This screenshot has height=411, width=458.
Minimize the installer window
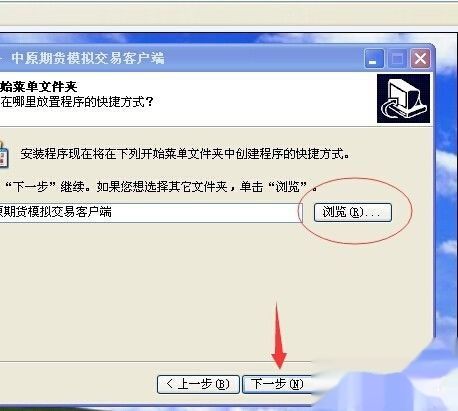[374, 59]
